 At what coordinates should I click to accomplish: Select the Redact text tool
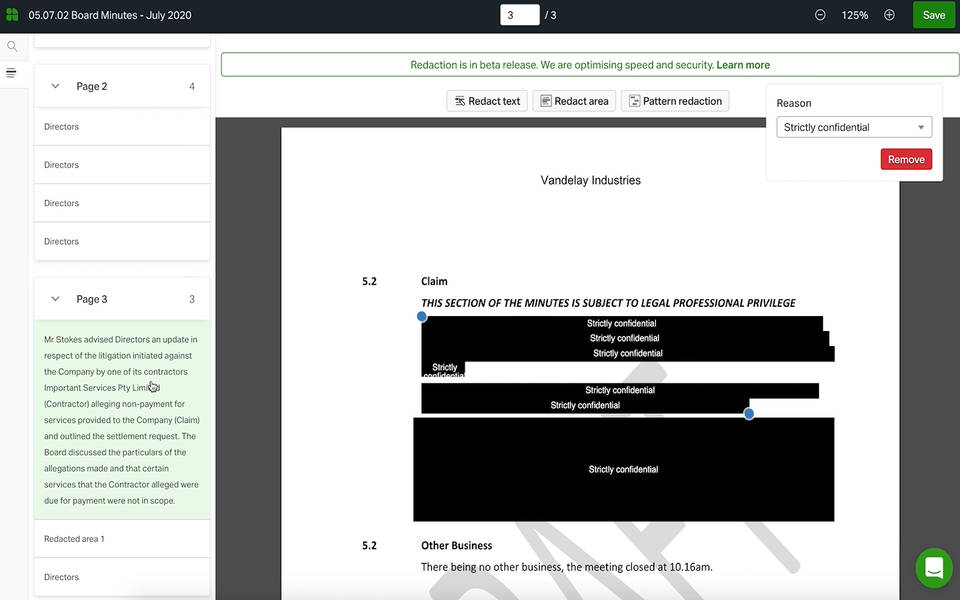coord(487,101)
